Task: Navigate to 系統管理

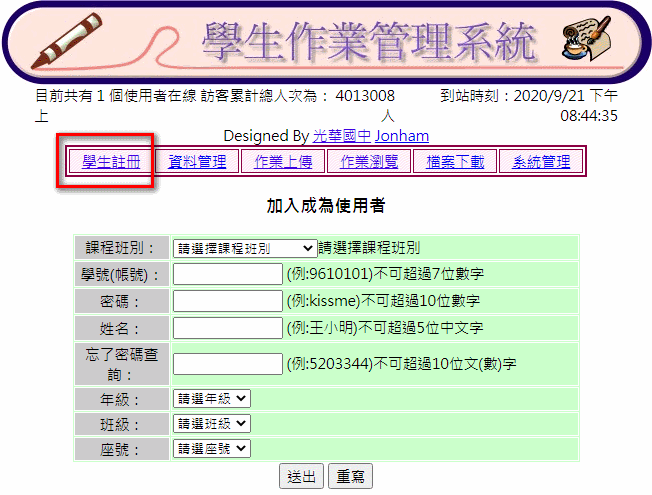Action: click(x=541, y=162)
